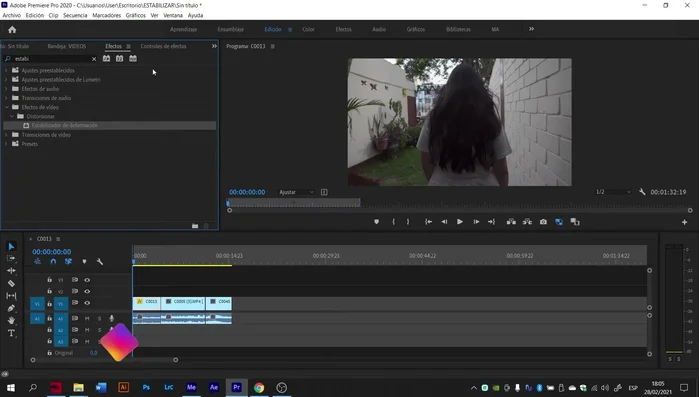Open the Secuencia menu
The height and width of the screenshot is (397, 699).
coord(75,15)
